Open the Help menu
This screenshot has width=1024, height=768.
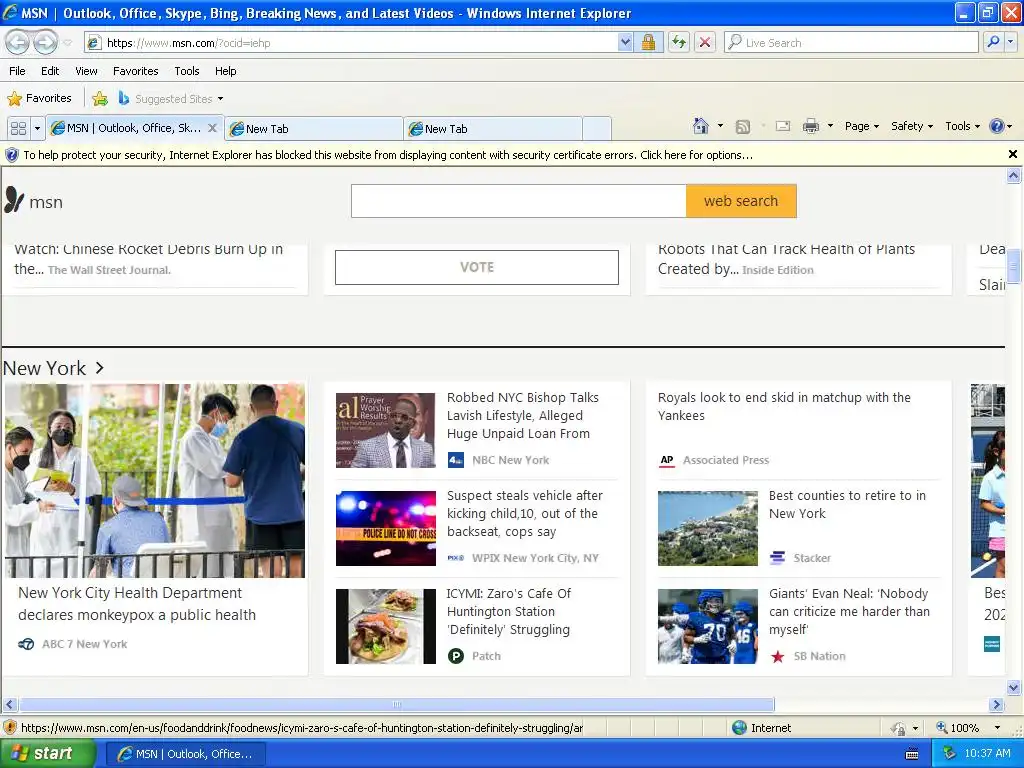[x=225, y=71]
